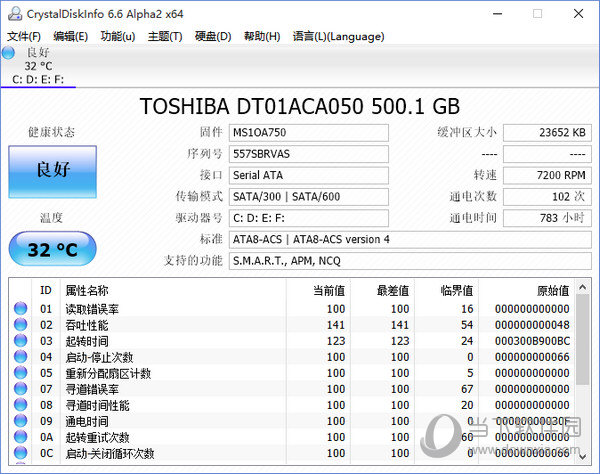
Task: Select the 启动-关闭循环次数 attribute row
Action: point(292,453)
